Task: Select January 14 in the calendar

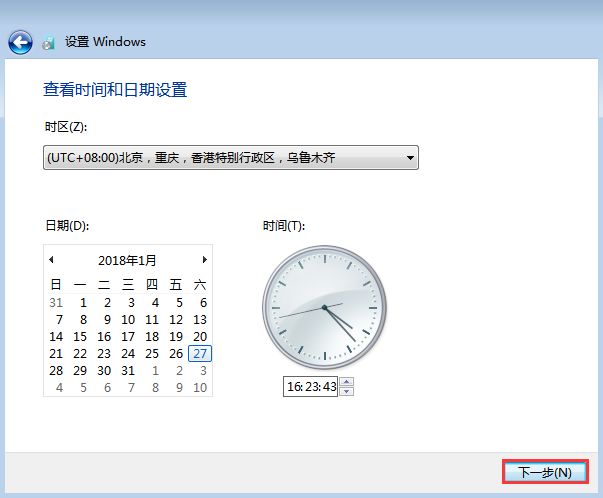Action: [56, 336]
